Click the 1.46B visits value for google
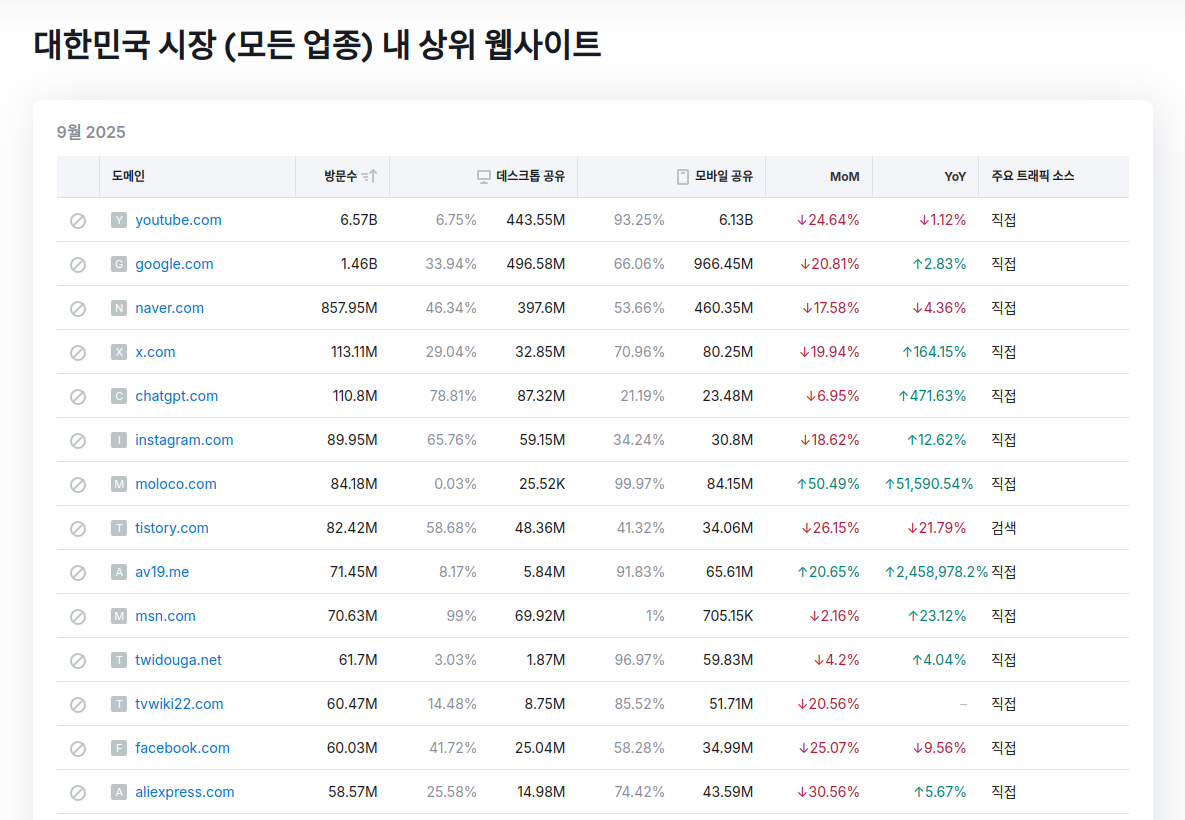 359,264
